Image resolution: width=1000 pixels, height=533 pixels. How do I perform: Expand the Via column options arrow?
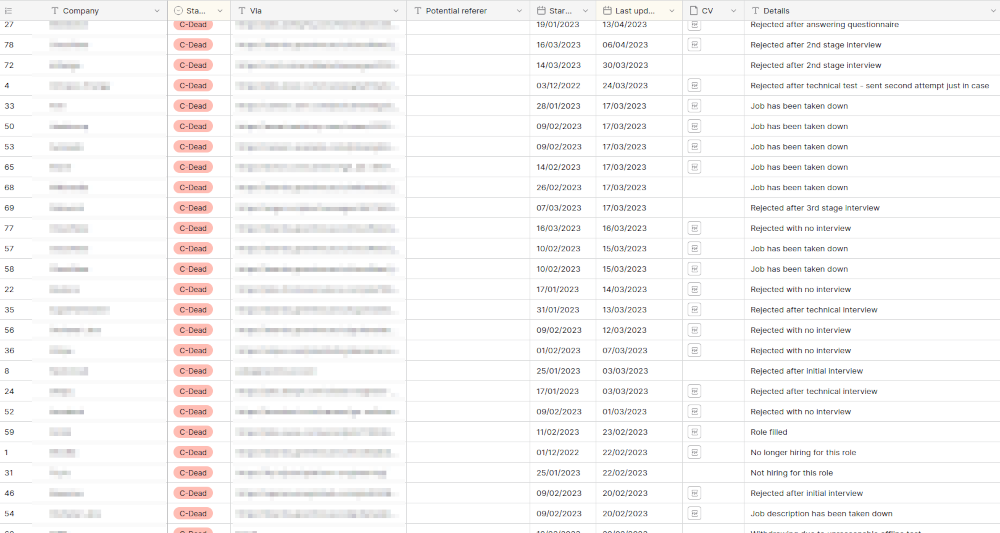395,11
